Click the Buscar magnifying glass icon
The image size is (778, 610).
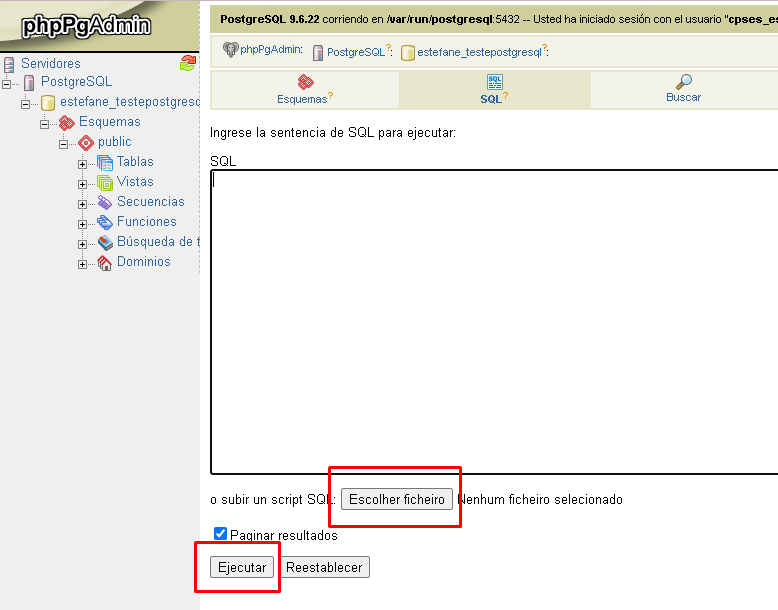tap(684, 81)
